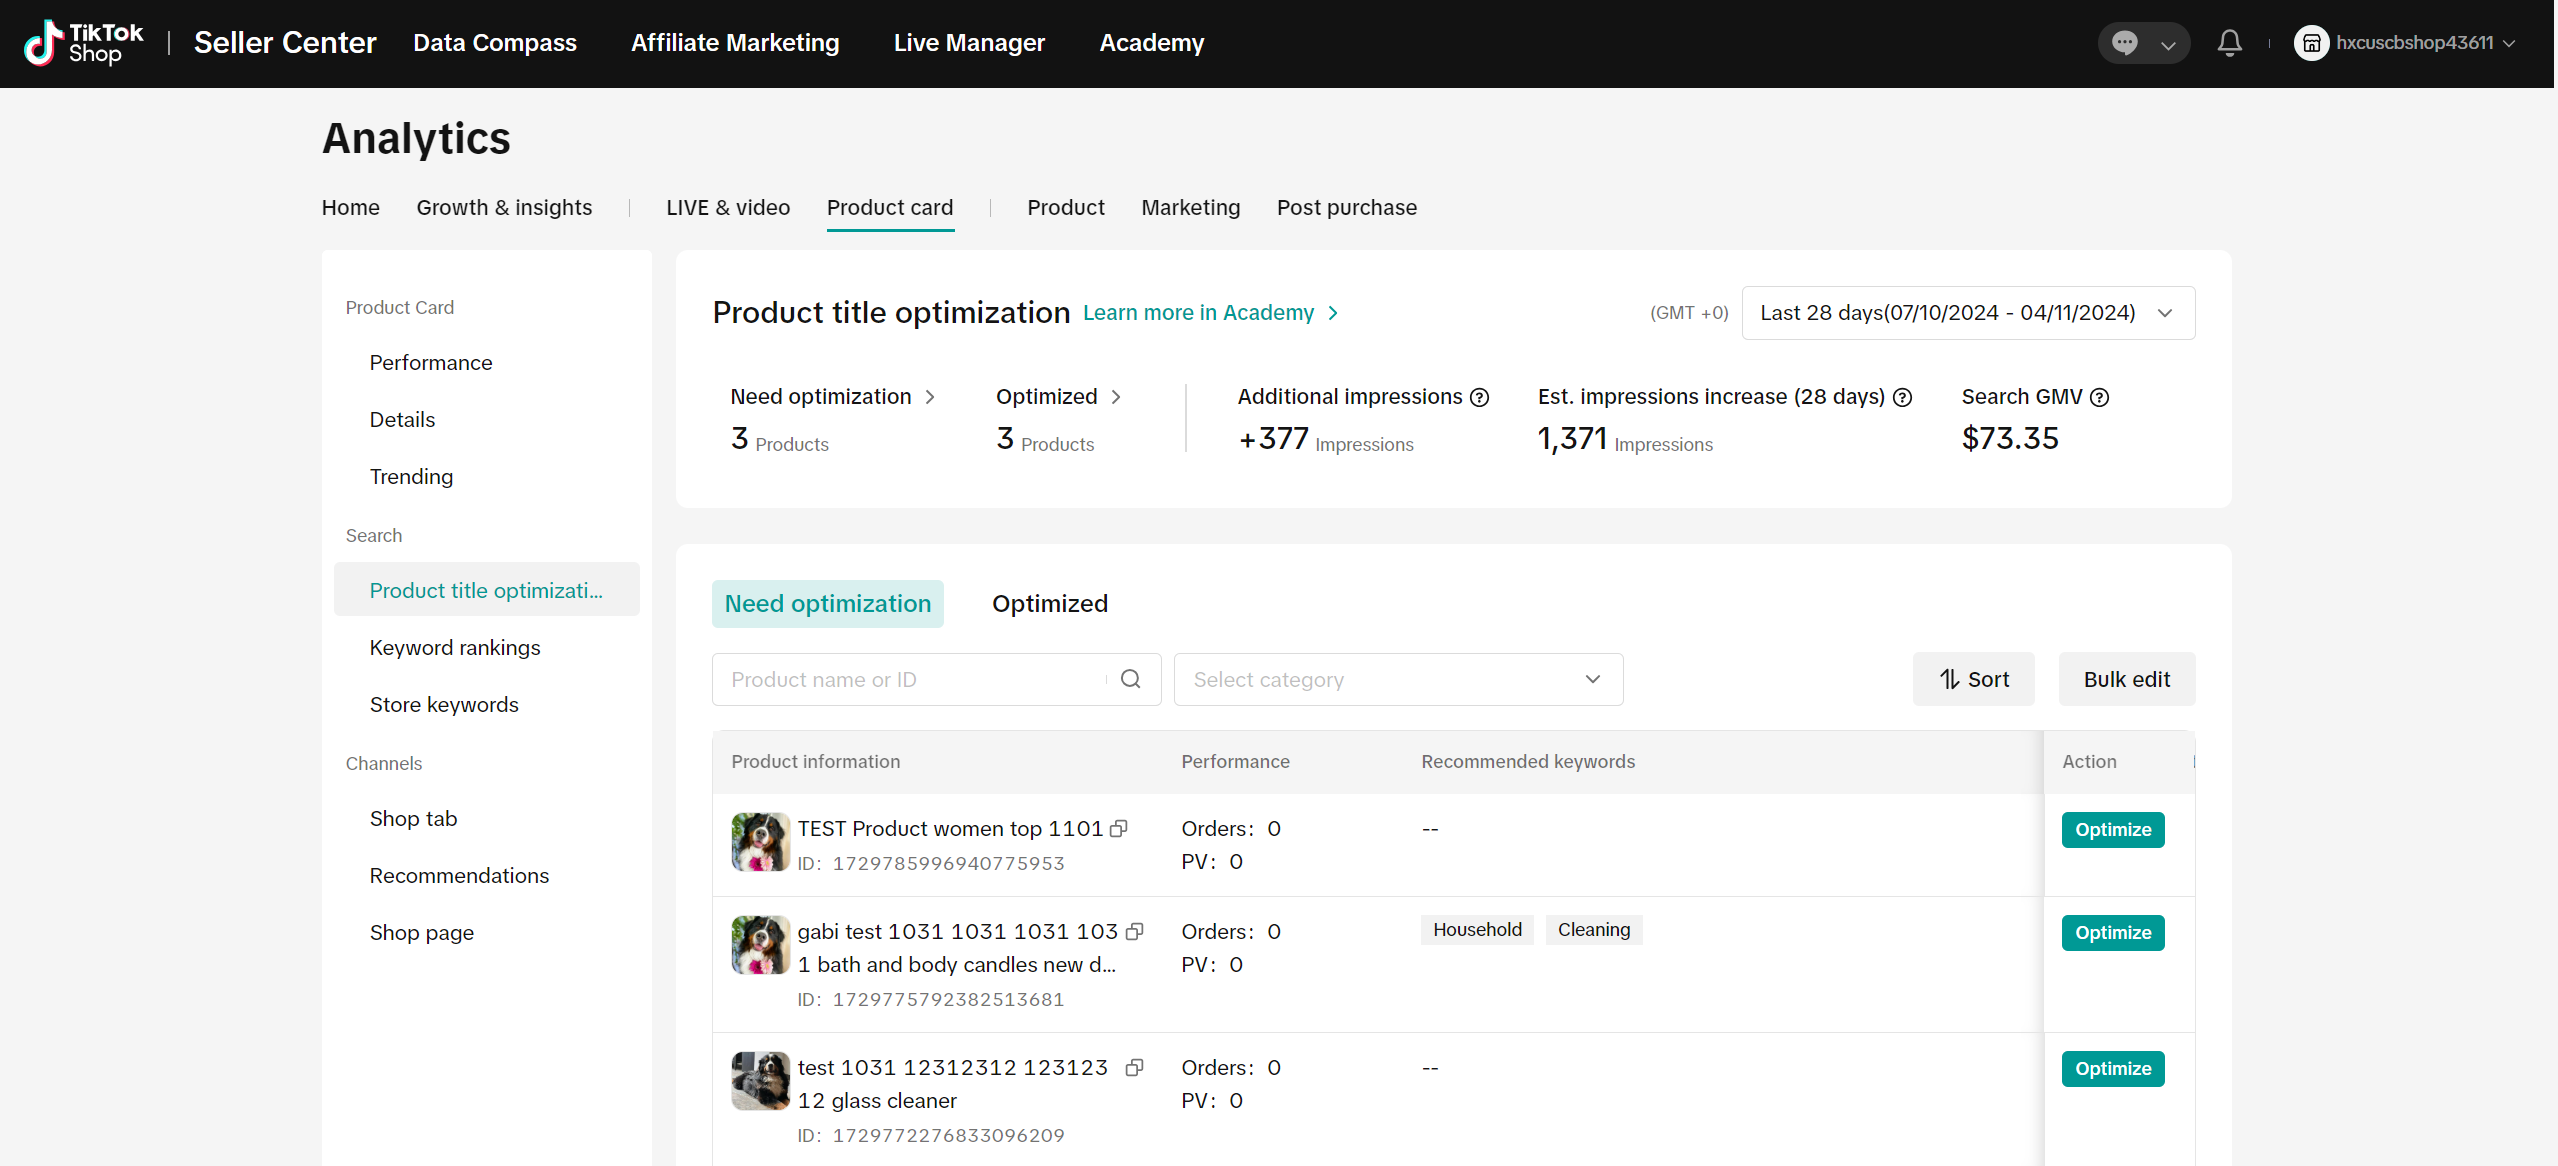Click the Sort button
The height and width of the screenshot is (1166, 2558).
[x=1973, y=679]
